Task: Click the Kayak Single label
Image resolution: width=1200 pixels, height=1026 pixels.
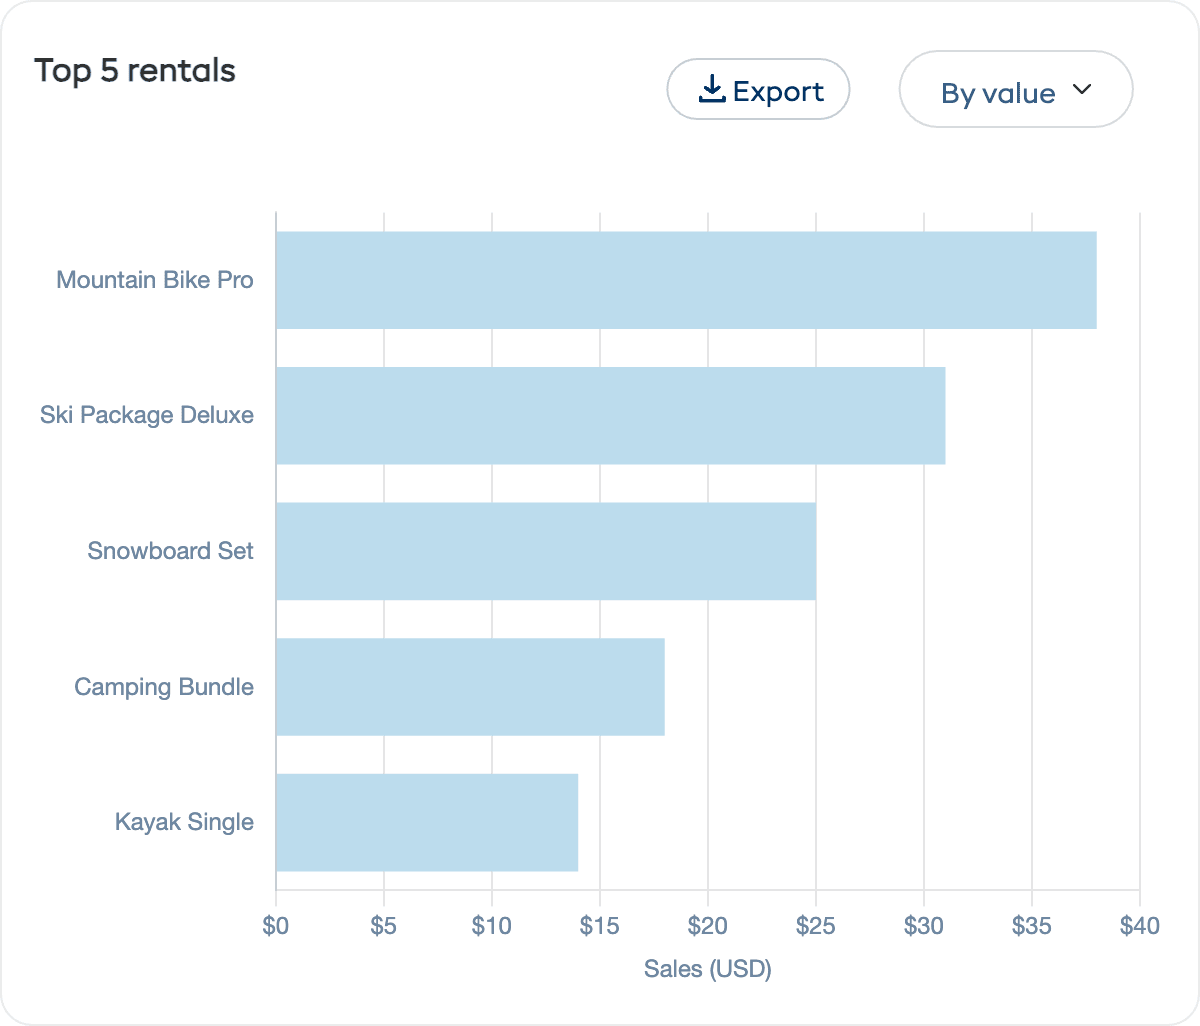Action: tap(182, 821)
